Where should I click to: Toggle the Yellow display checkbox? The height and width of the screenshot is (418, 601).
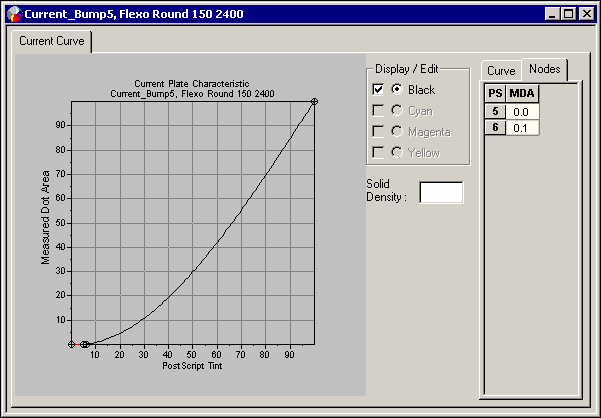click(378, 152)
